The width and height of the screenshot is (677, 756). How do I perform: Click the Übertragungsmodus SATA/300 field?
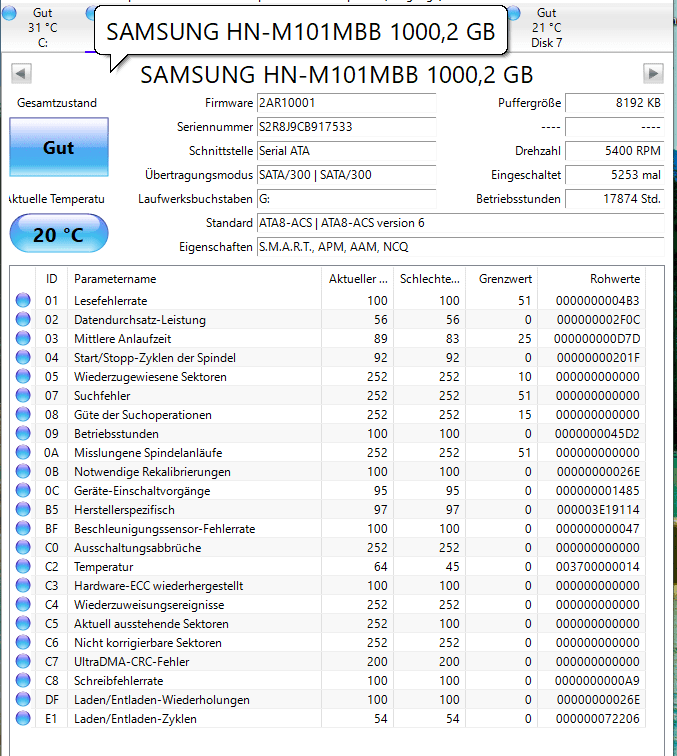(346, 175)
